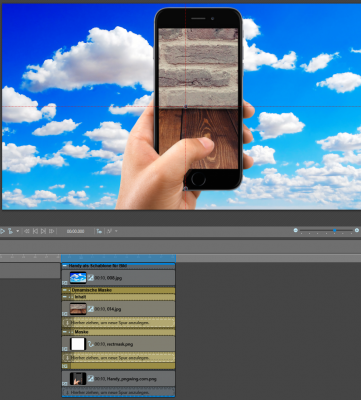Viewport: 361px width, 400px height.
Task: Collapse the 'Inhalt' track
Action: pyautogui.click(x=65, y=297)
